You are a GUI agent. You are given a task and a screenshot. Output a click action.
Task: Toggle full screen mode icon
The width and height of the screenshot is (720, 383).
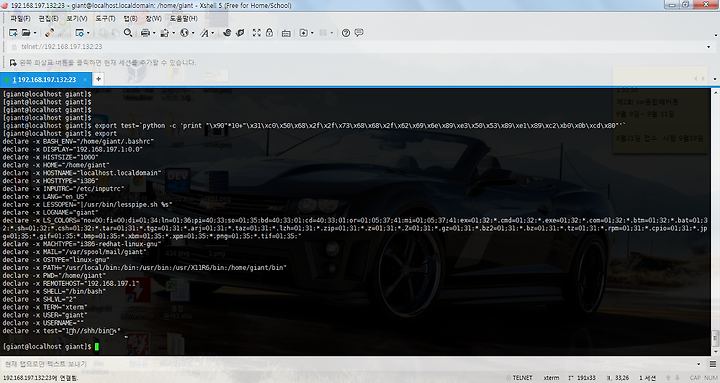click(x=257, y=33)
